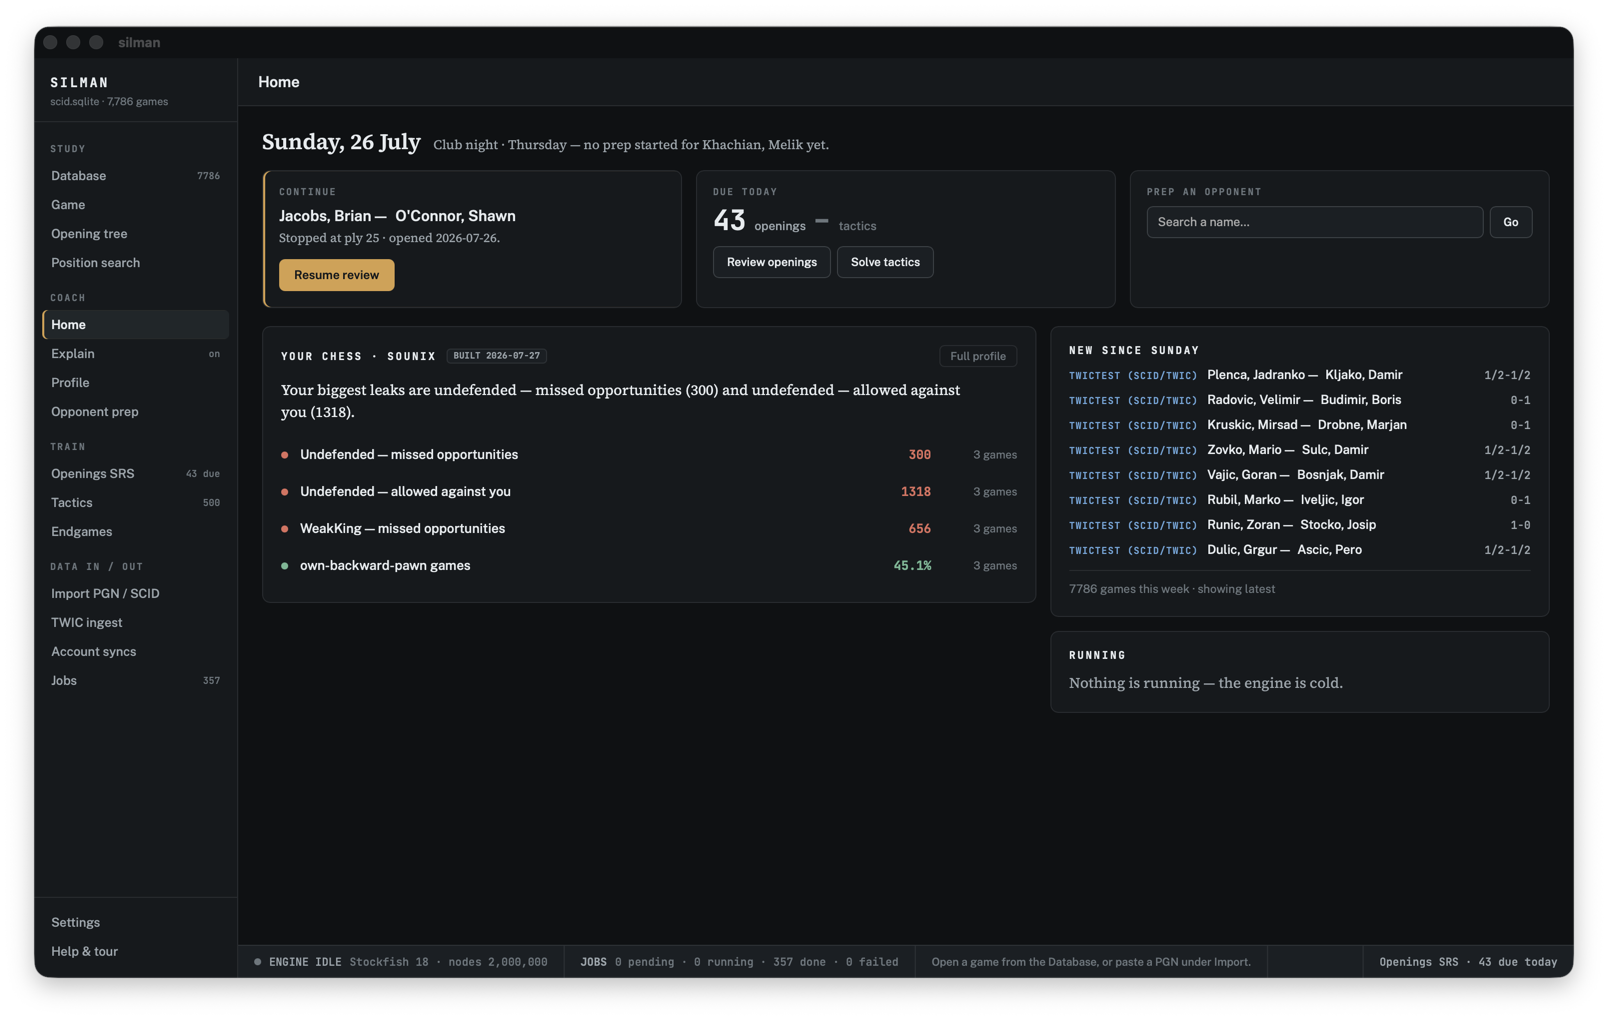This screenshot has height=1020, width=1608.
Task: Open the Full profile button
Action: point(977,356)
